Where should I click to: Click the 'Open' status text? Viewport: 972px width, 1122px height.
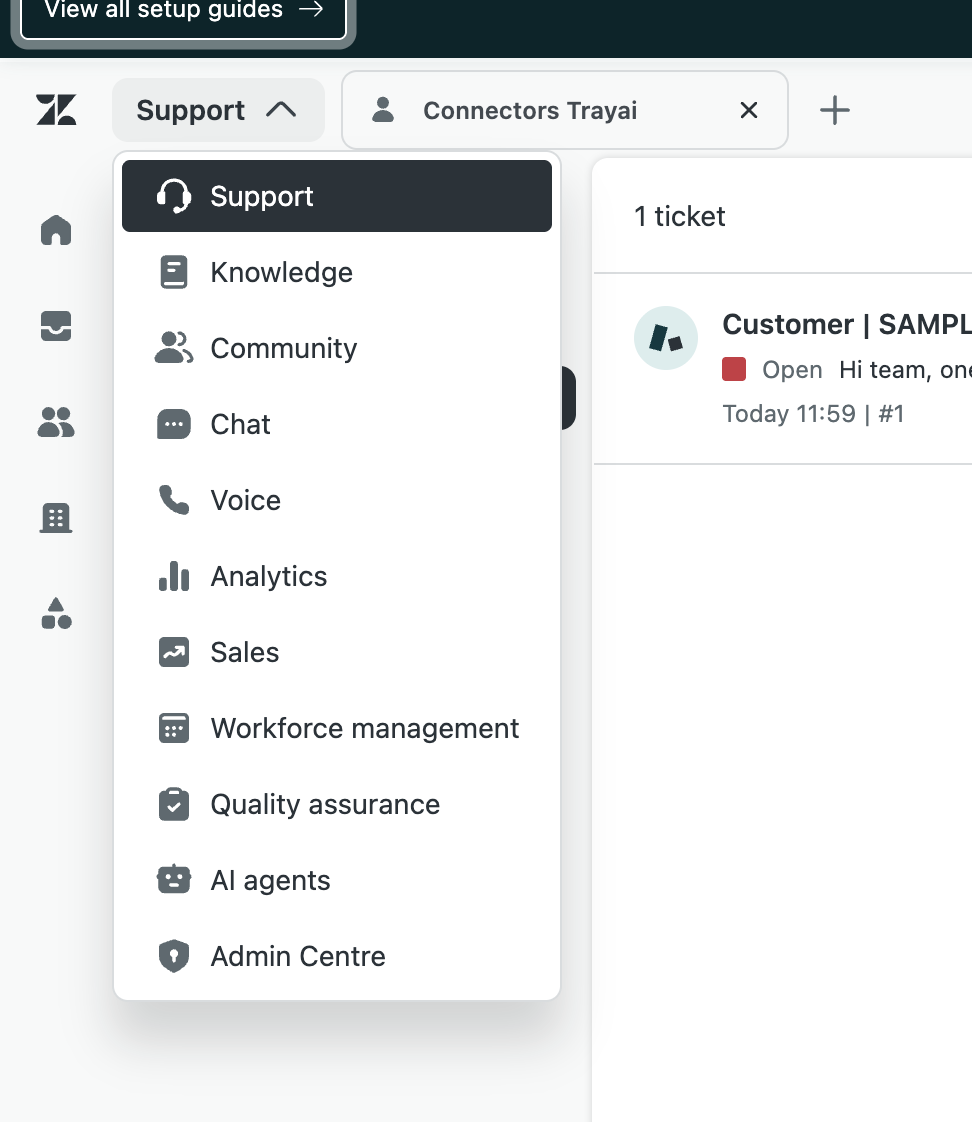792,370
